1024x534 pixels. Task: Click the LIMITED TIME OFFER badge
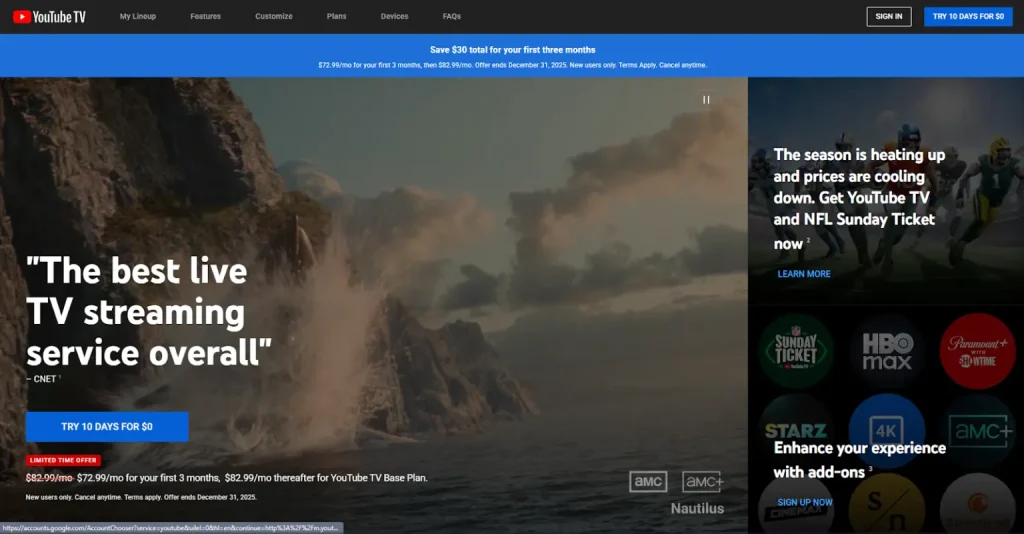[63, 460]
